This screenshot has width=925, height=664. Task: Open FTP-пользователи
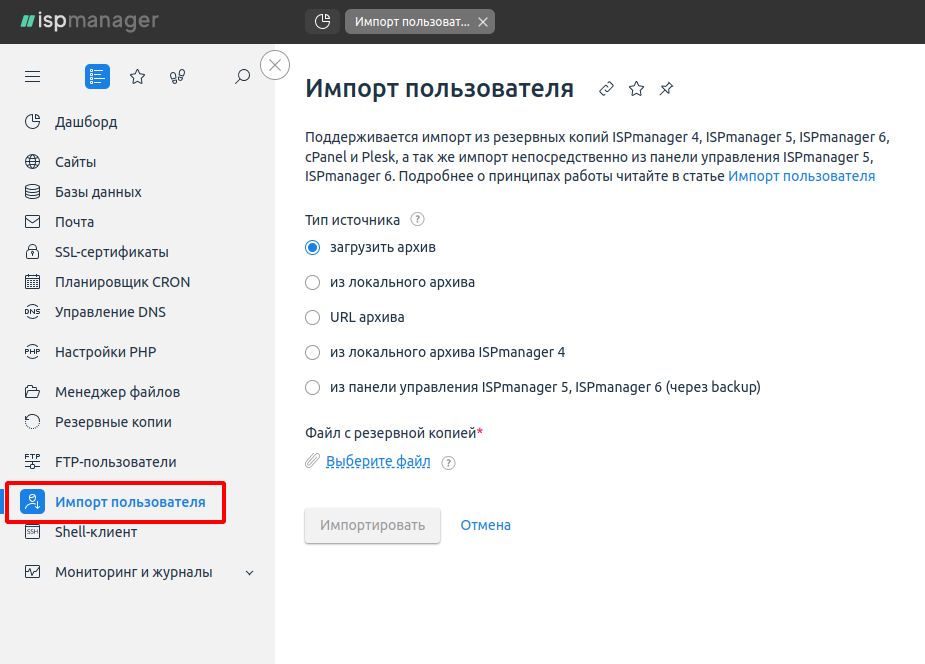tap(116, 463)
